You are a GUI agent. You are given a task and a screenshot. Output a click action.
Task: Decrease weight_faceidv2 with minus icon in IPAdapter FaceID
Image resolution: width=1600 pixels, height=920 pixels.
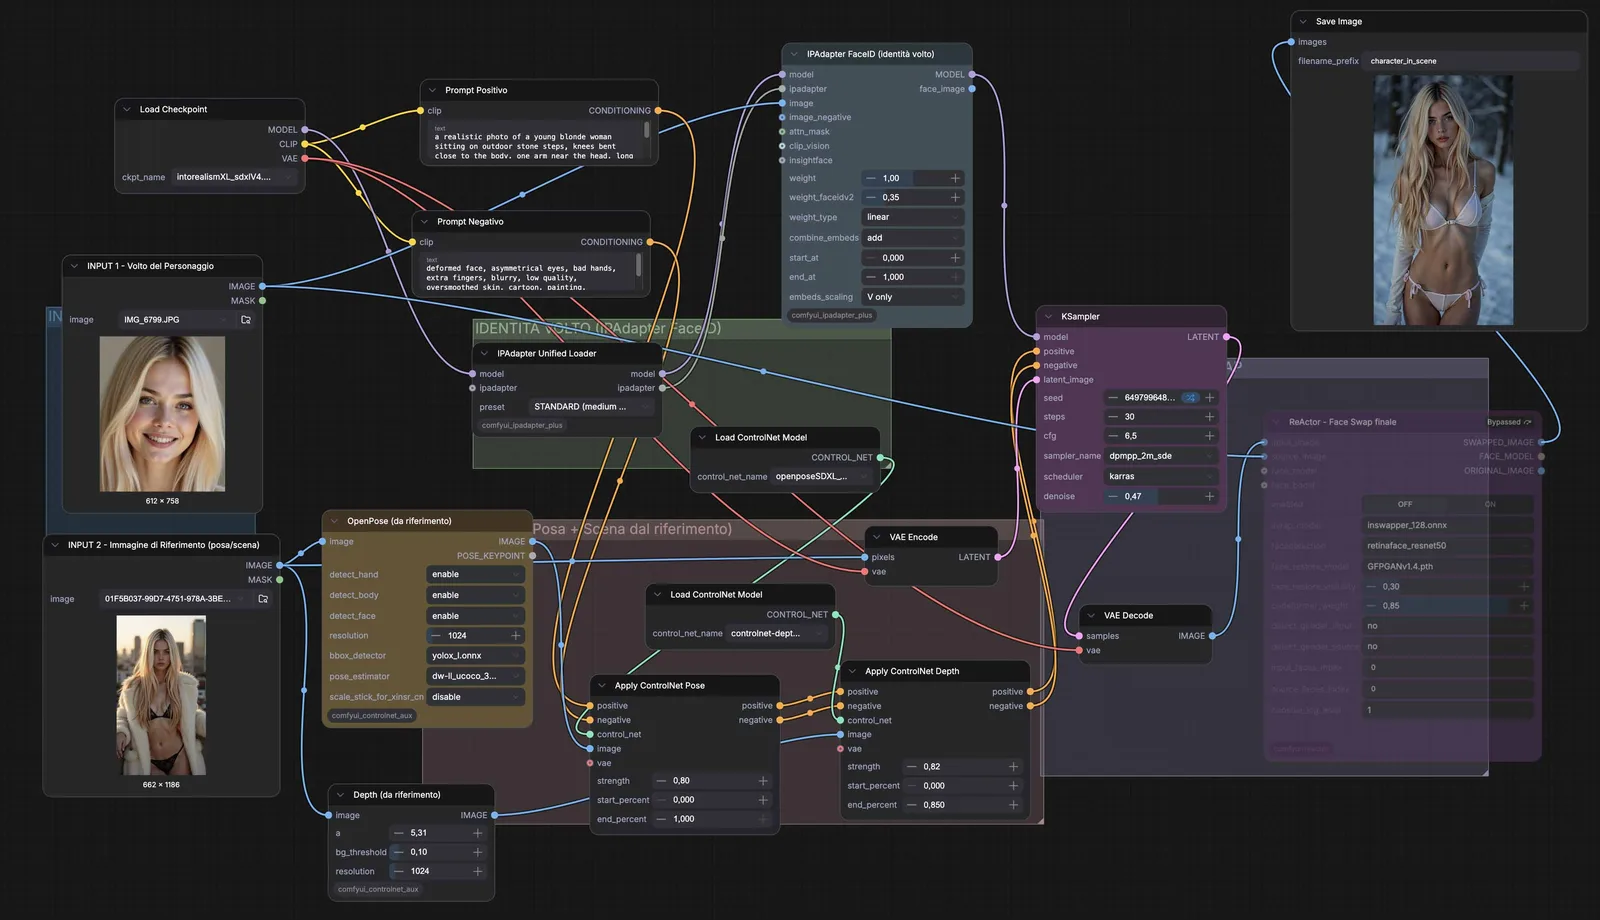click(x=871, y=197)
